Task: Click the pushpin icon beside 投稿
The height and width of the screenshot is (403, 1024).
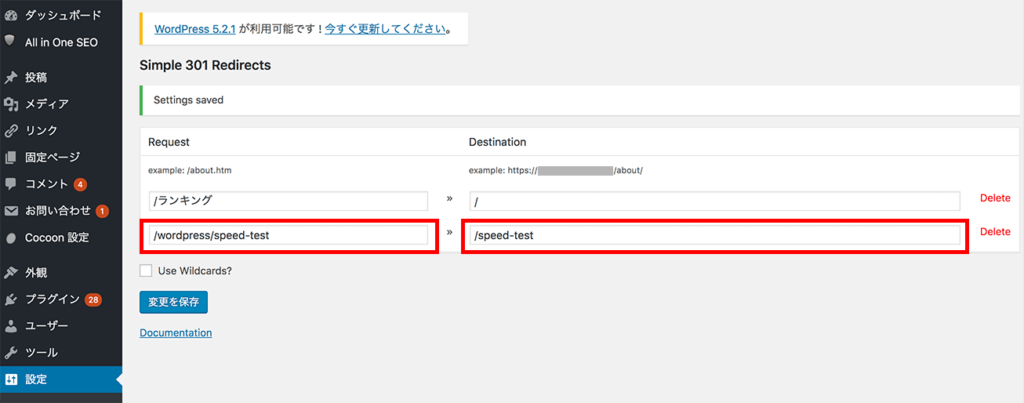Action: [x=10, y=78]
